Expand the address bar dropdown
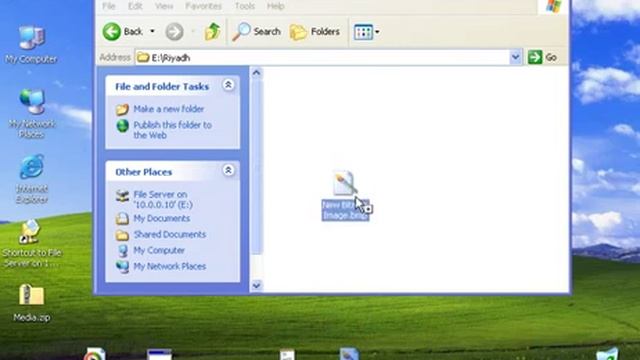 pyautogui.click(x=516, y=57)
